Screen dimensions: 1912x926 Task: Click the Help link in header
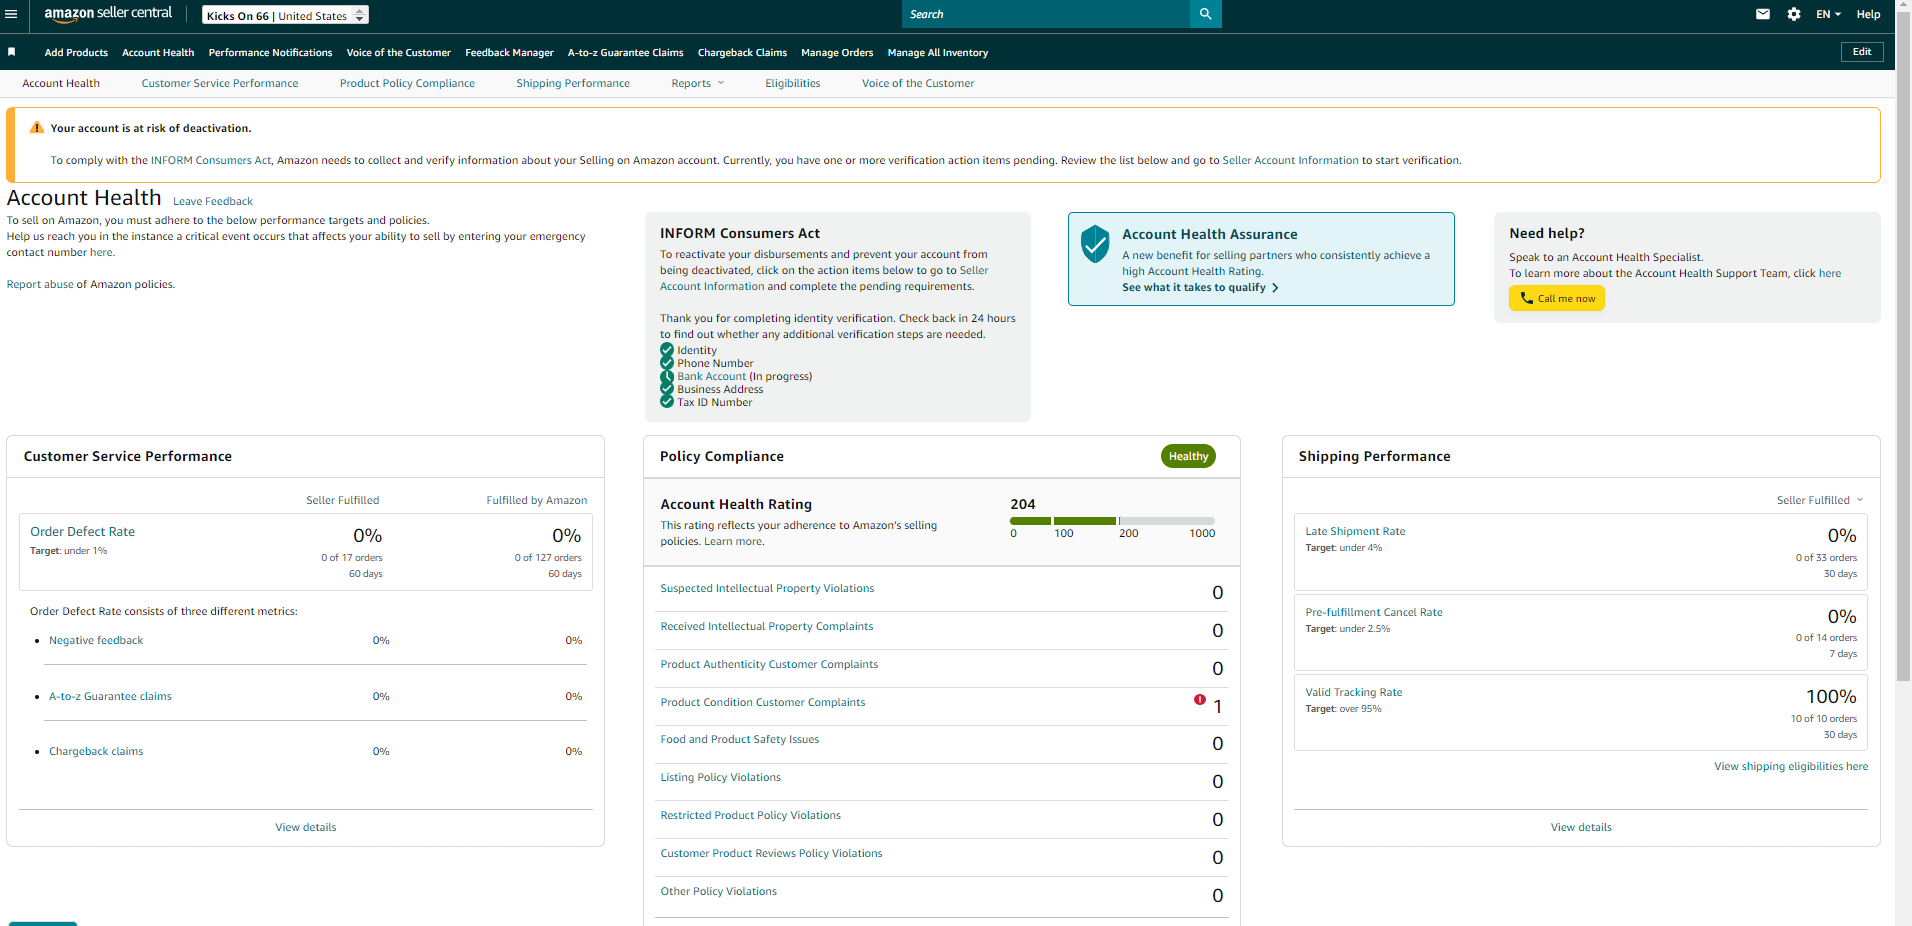(1868, 14)
